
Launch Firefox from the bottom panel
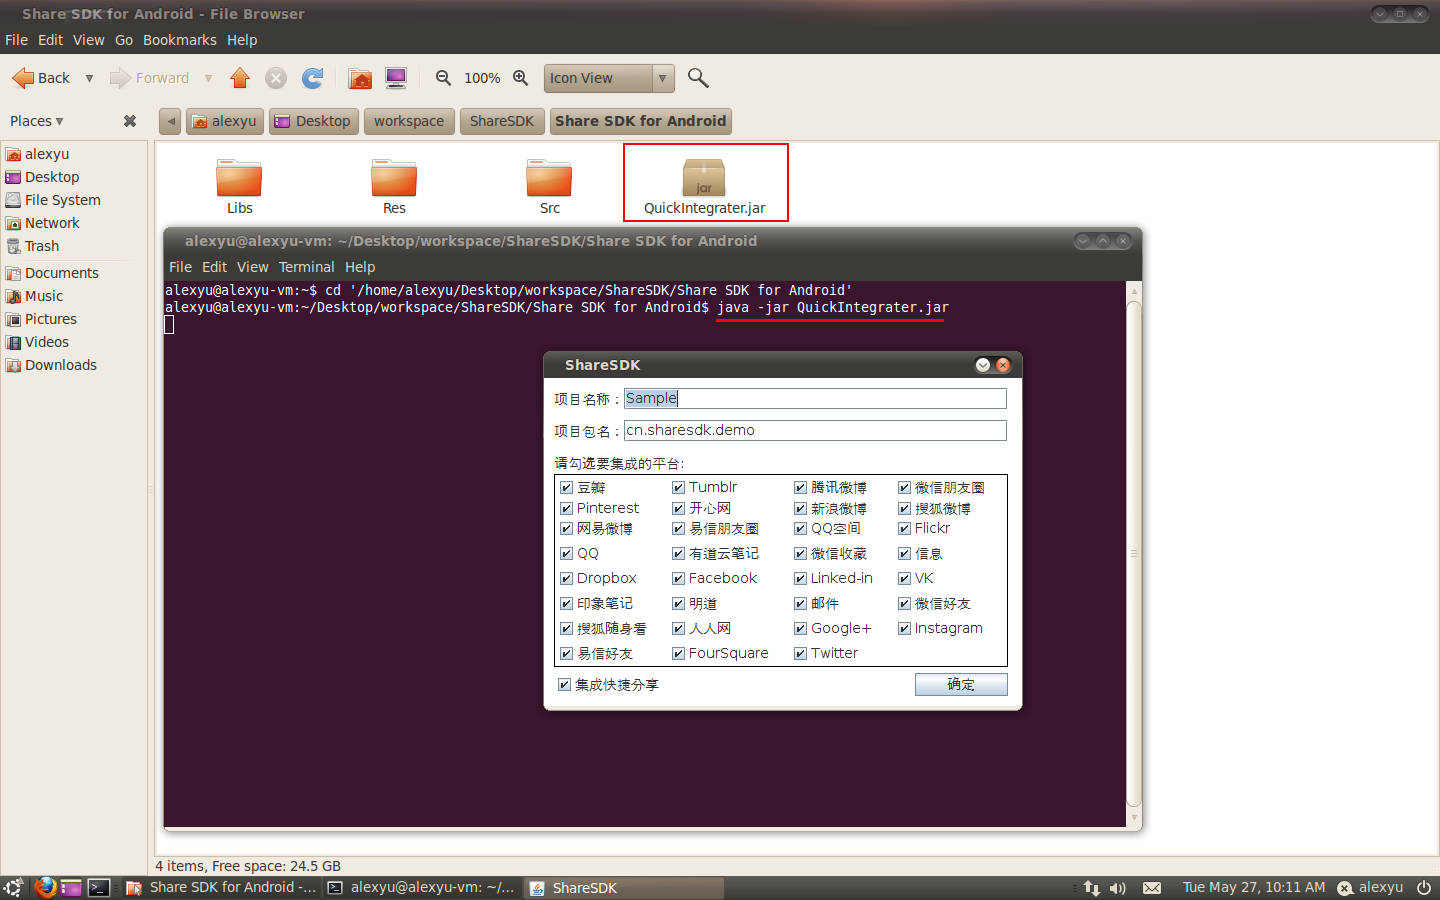coord(45,887)
